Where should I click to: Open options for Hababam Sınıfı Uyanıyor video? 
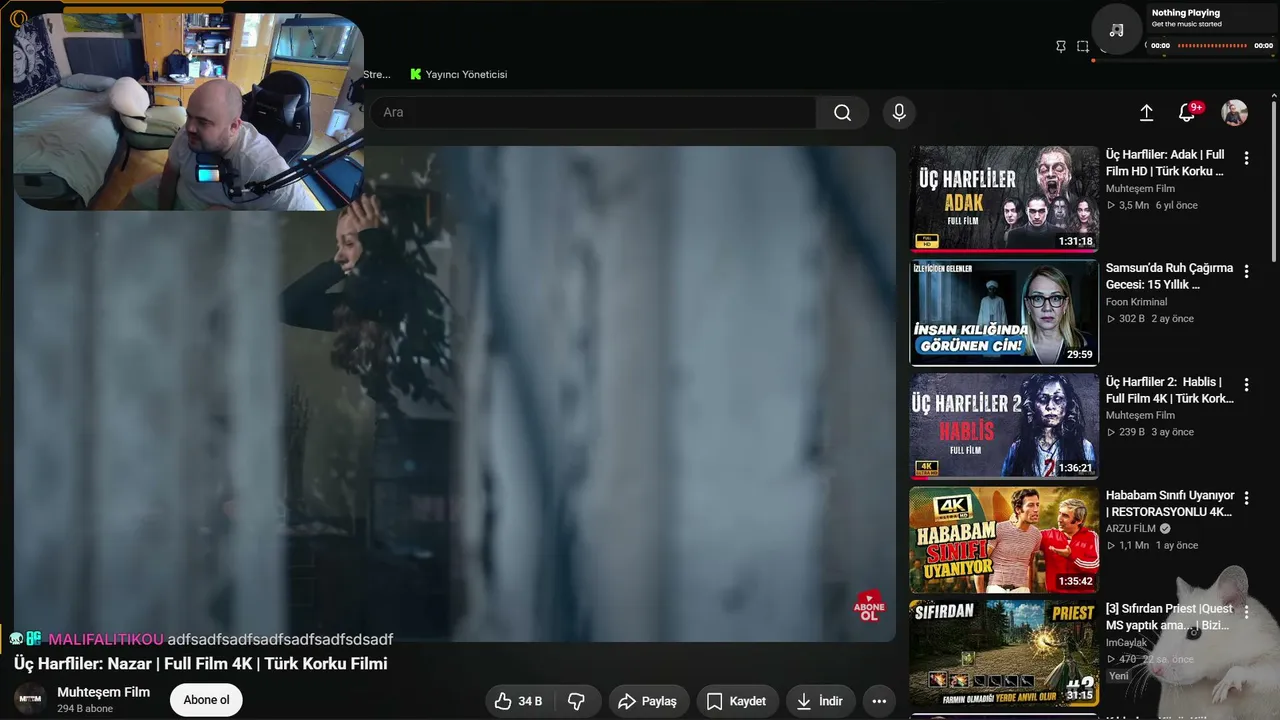point(1246,498)
